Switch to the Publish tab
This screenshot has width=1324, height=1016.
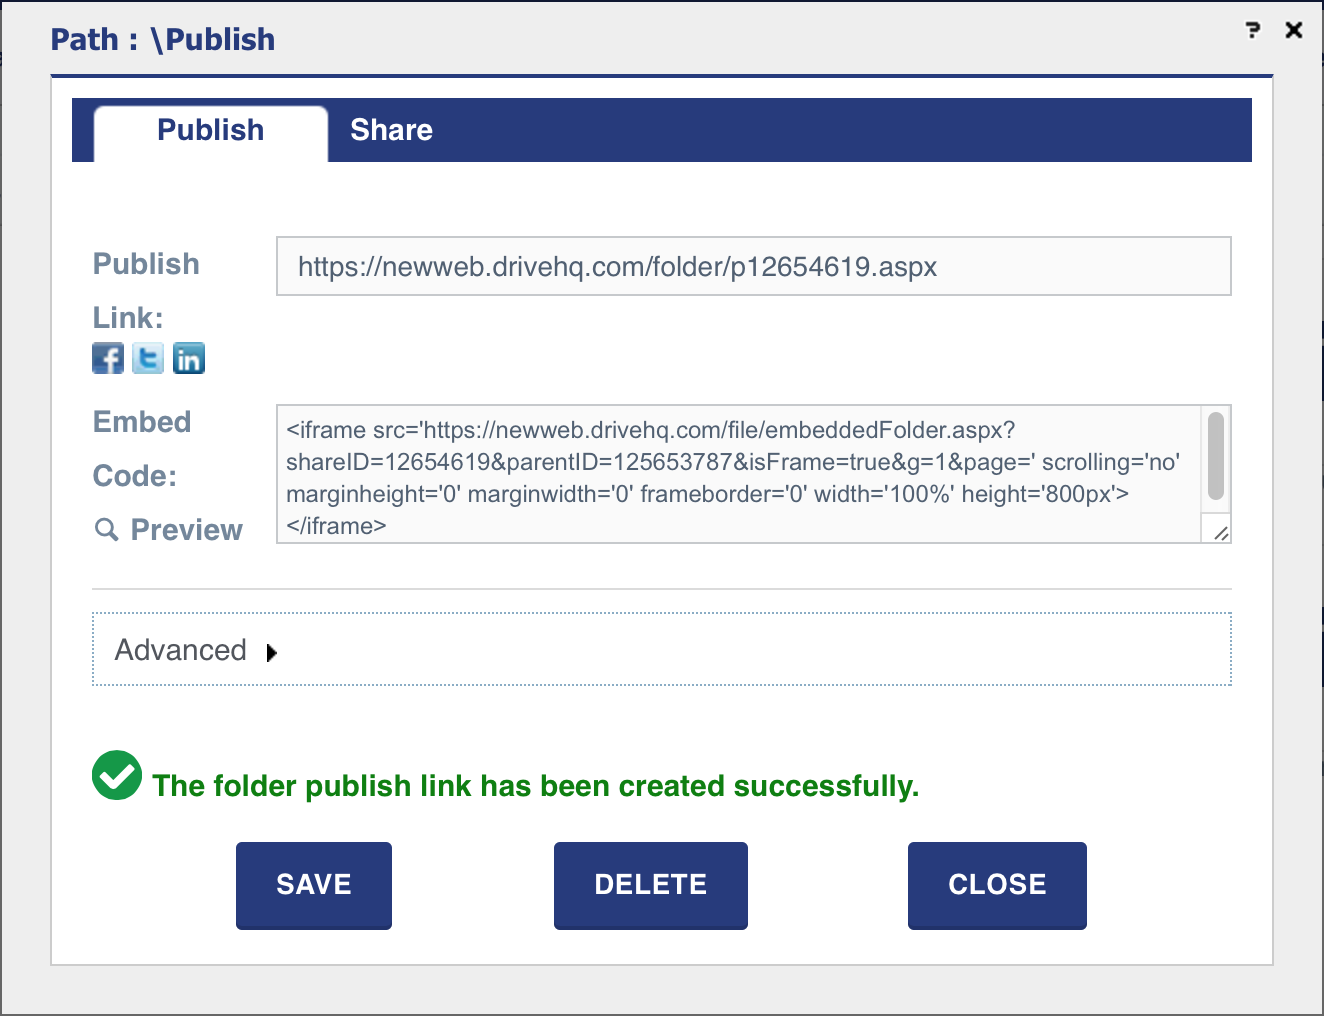[x=211, y=131]
